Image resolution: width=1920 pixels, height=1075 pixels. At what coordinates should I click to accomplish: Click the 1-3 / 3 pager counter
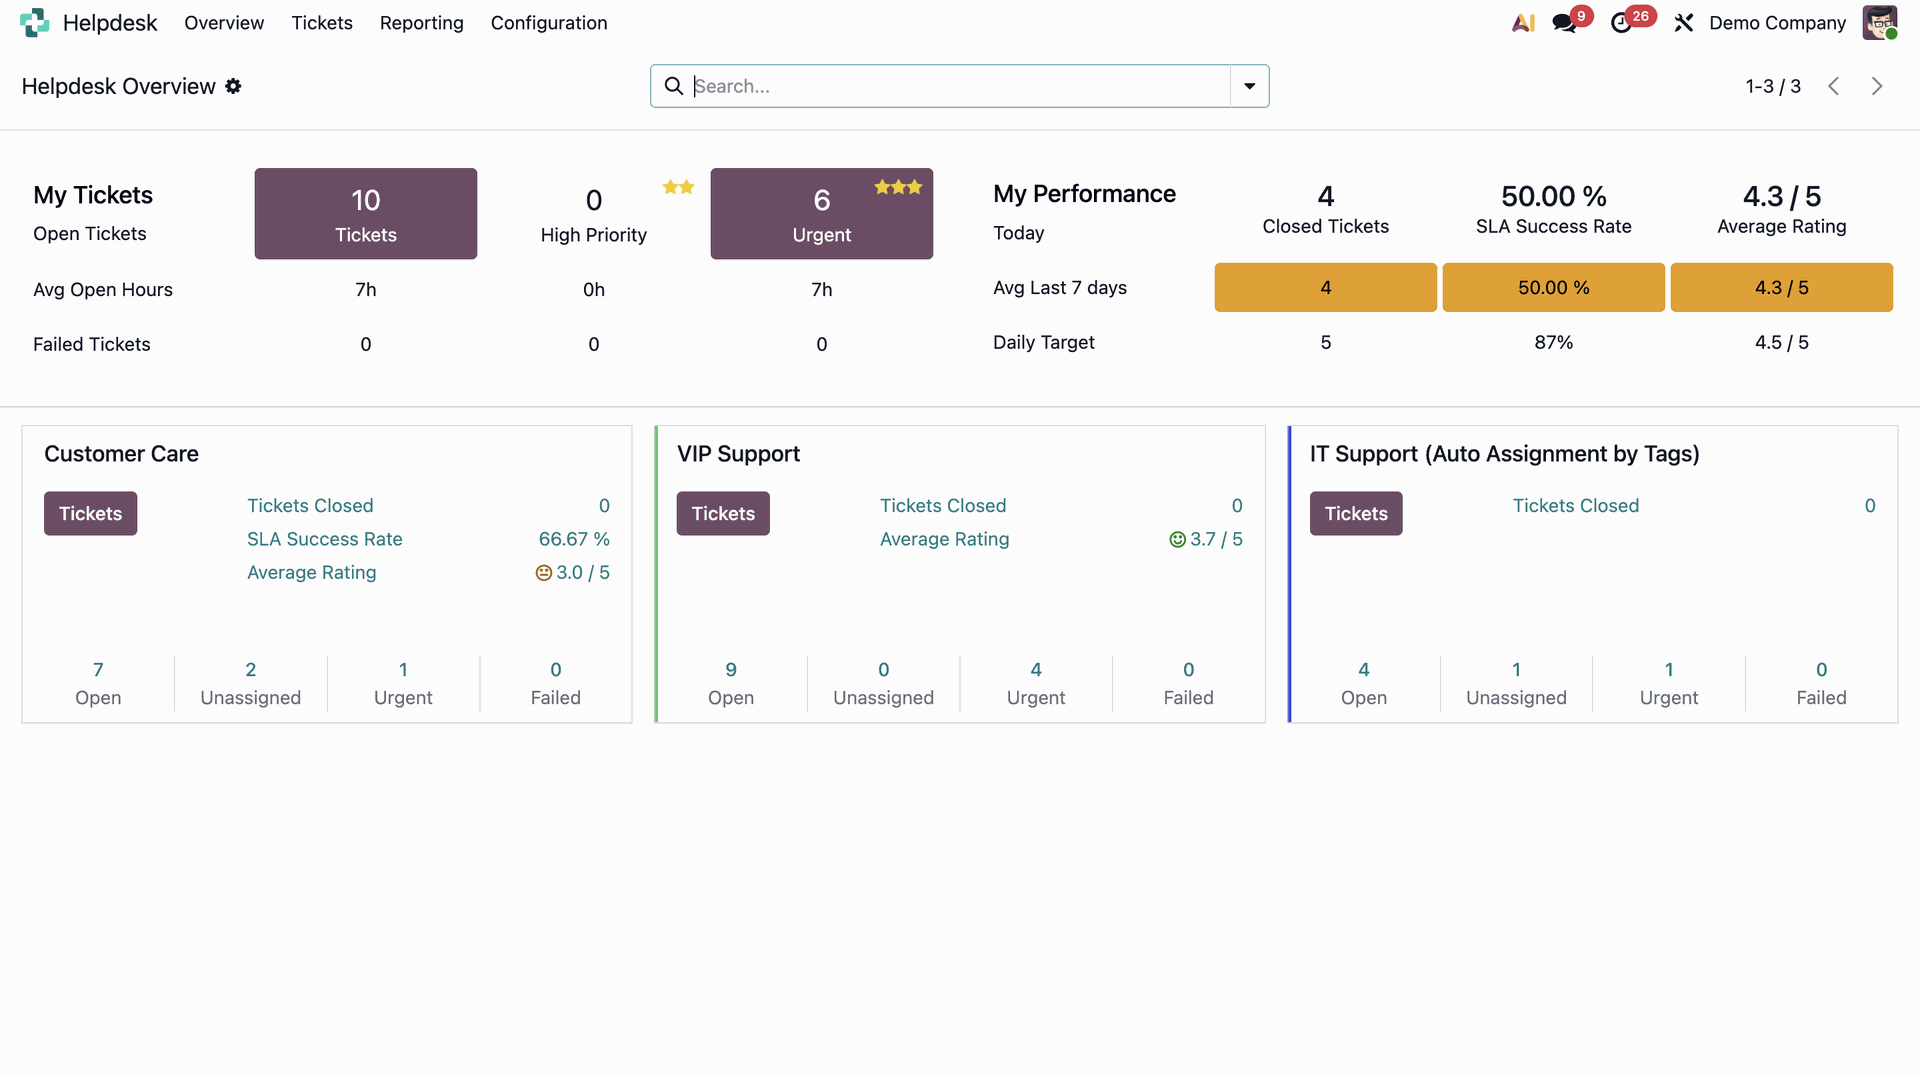(1773, 86)
